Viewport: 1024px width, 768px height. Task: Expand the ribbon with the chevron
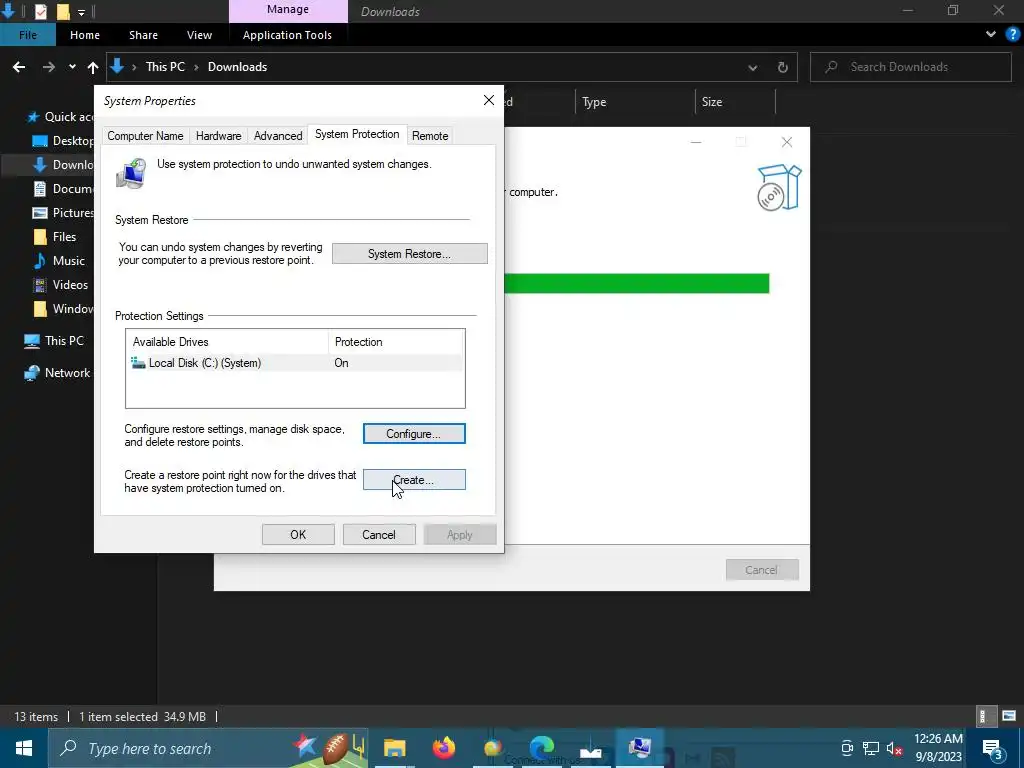pyautogui.click(x=991, y=34)
